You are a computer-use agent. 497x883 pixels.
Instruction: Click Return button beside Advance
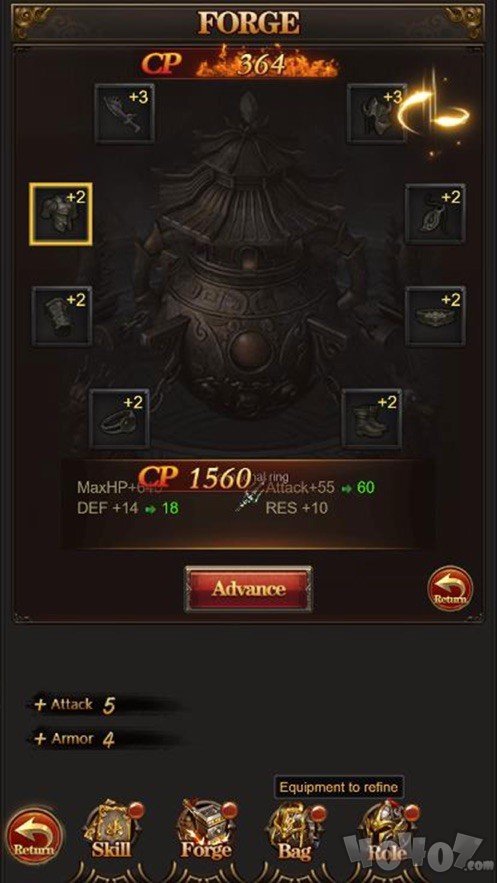[x=450, y=589]
